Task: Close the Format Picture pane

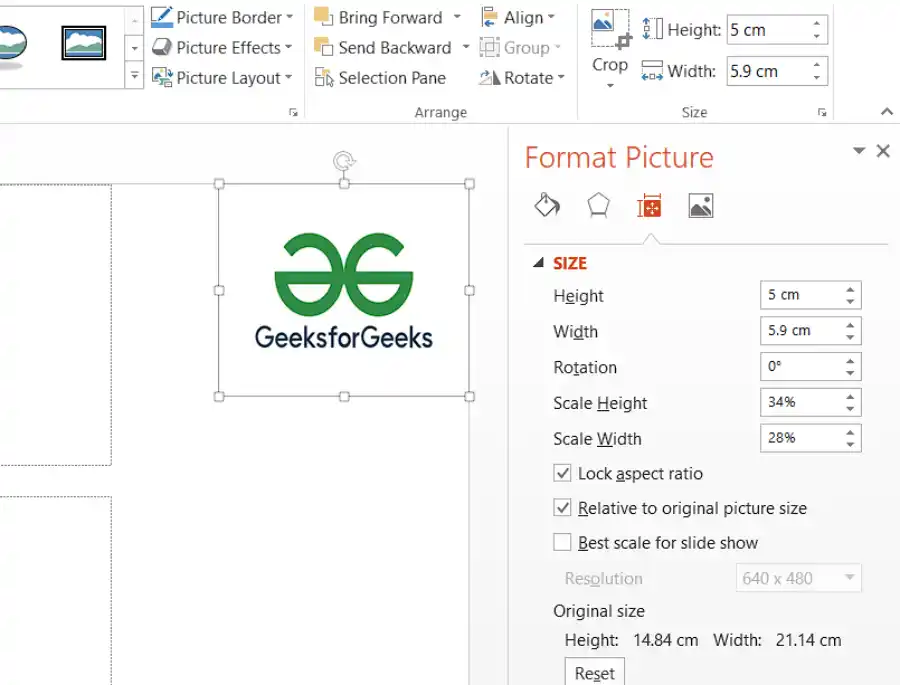Action: click(883, 151)
